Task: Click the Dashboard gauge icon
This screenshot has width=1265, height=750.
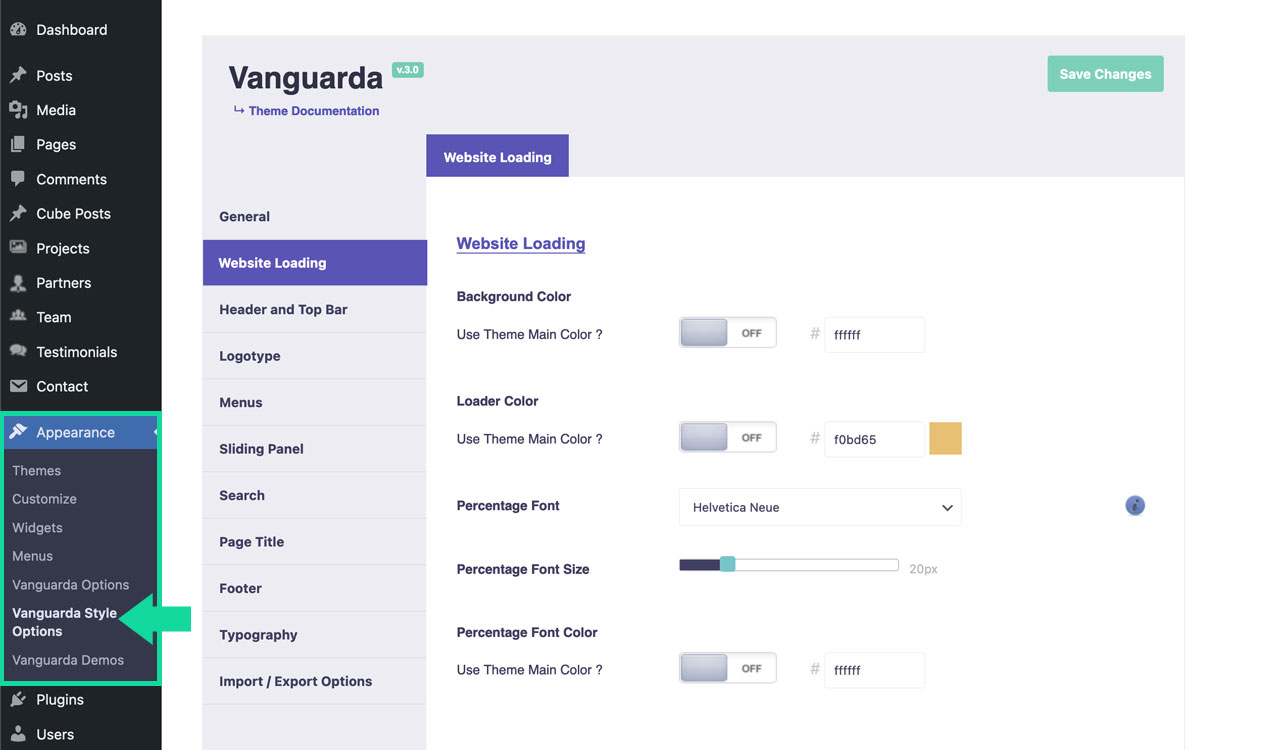Action: tap(18, 30)
